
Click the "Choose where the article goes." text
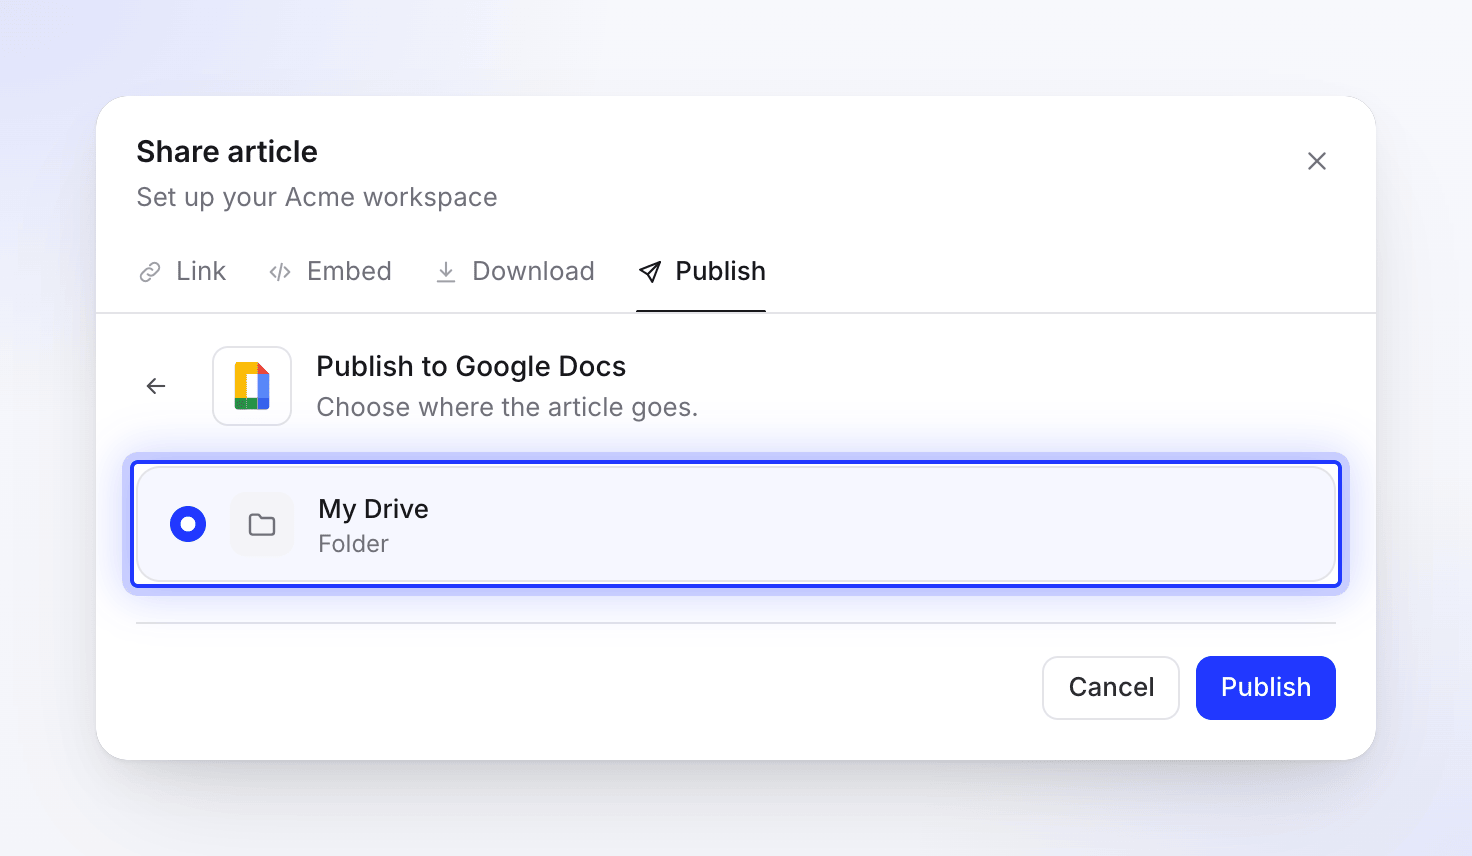(507, 408)
